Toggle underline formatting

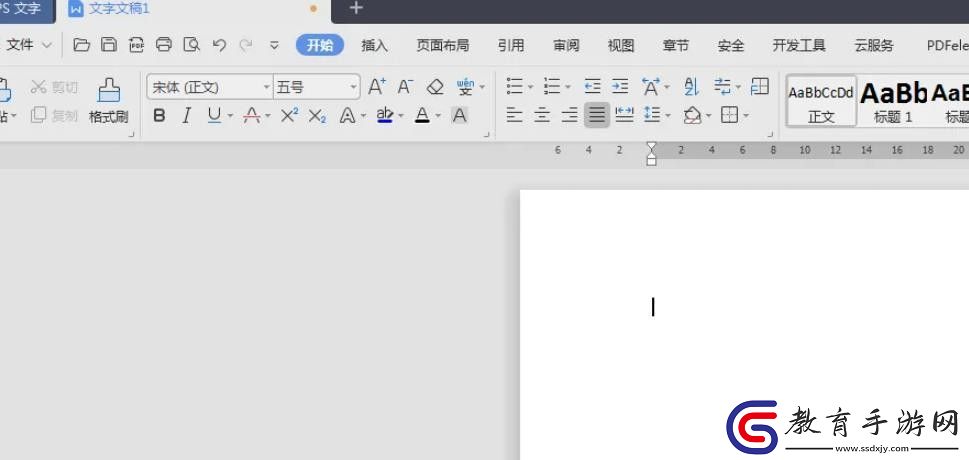click(214, 115)
